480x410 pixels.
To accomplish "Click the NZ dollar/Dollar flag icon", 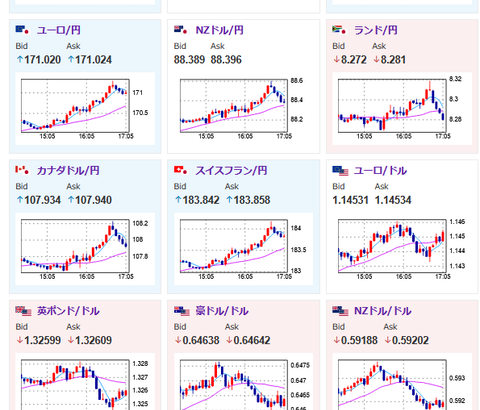I will [x=340, y=311].
